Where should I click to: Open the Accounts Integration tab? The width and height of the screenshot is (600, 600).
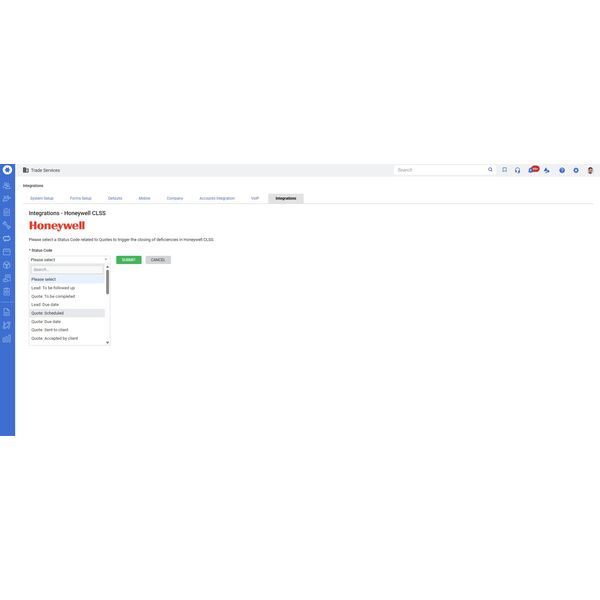pyautogui.click(x=217, y=198)
